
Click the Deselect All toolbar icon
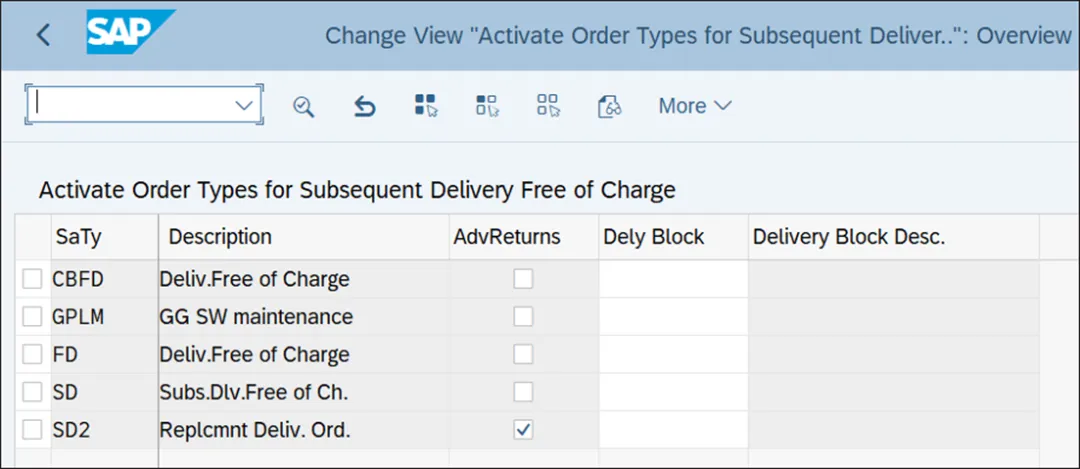[x=548, y=106]
